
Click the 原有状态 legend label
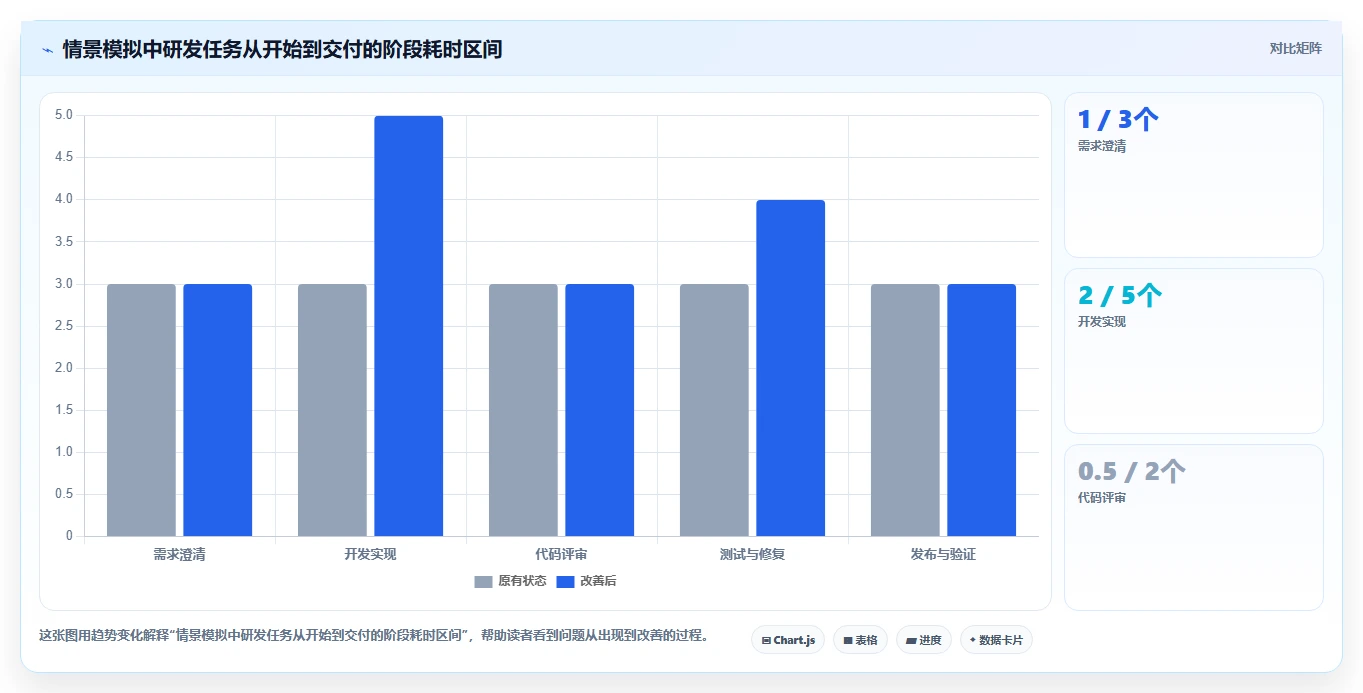click(x=522, y=581)
